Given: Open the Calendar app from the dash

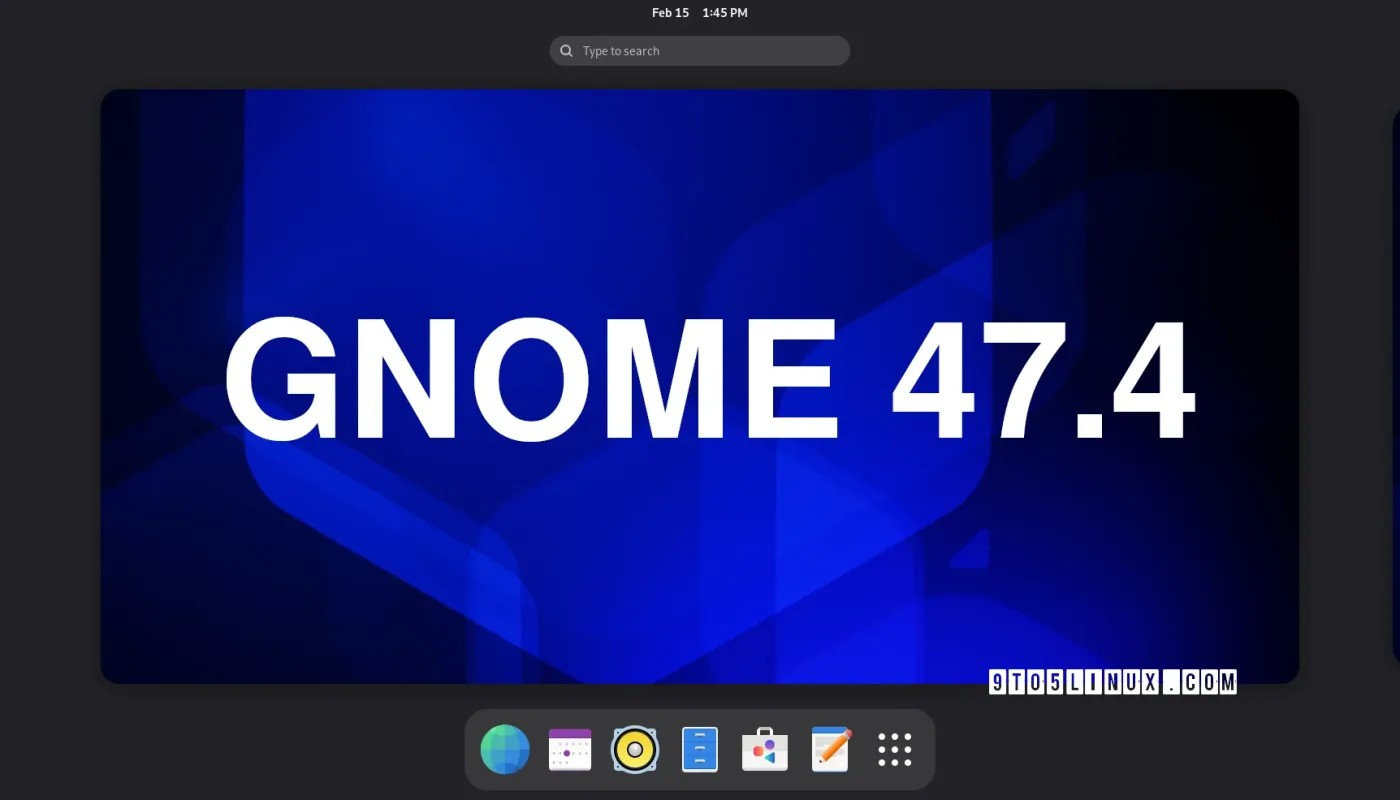Looking at the screenshot, I should coord(570,750).
